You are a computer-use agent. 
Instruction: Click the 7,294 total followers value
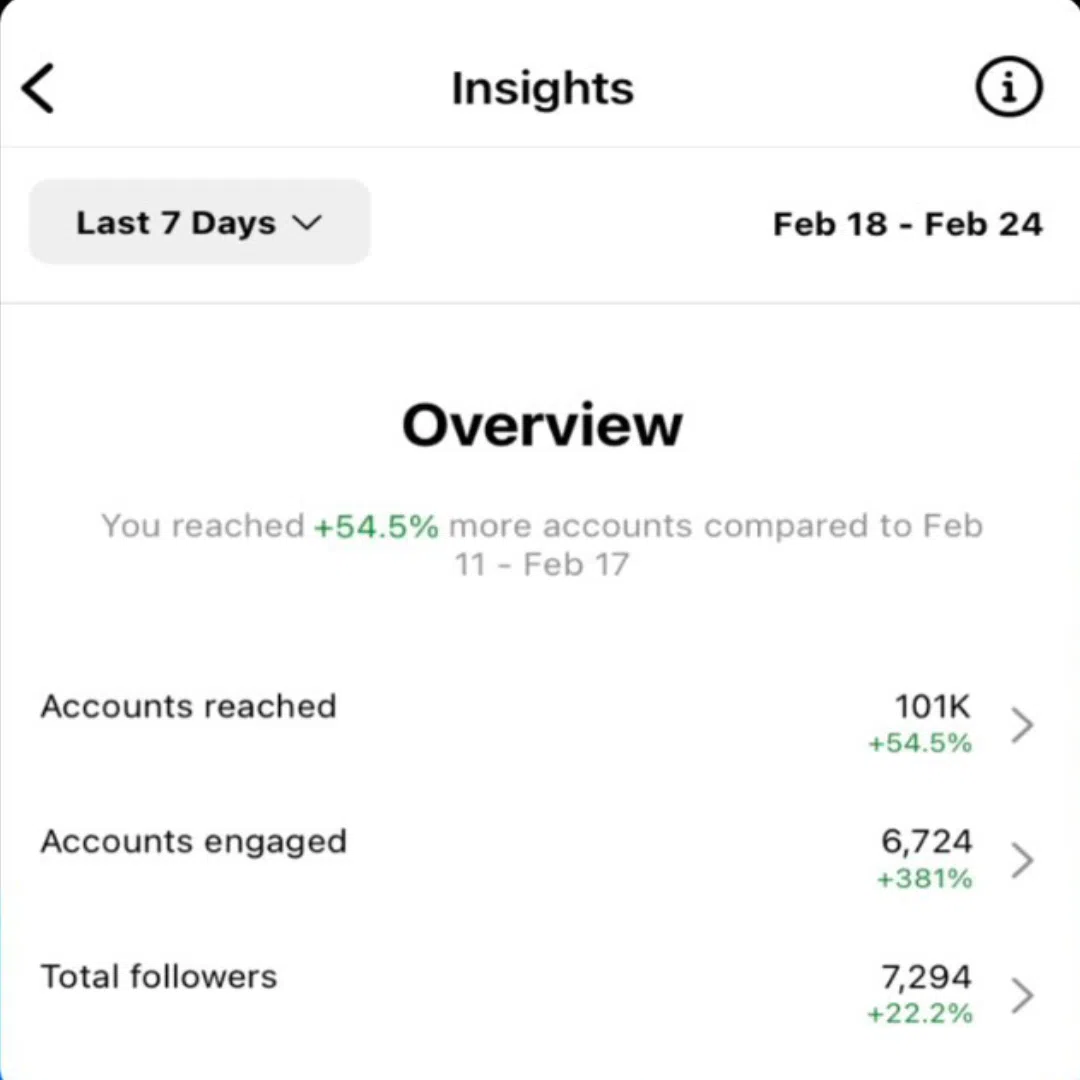pos(926,976)
